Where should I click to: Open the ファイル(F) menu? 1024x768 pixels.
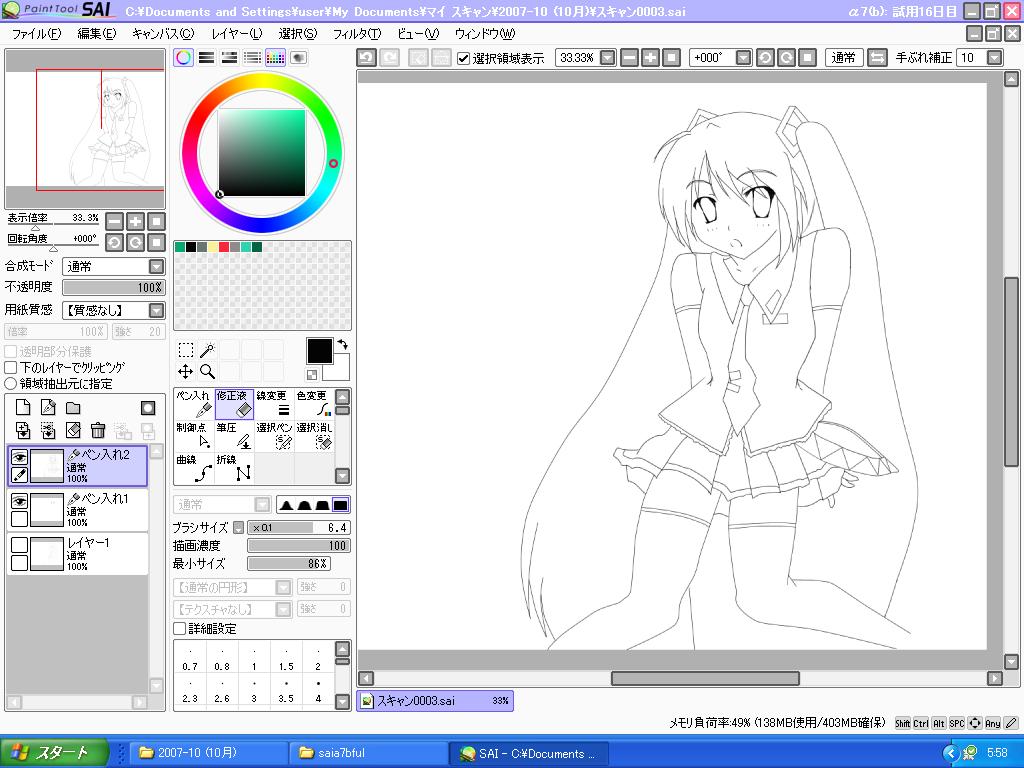(36, 33)
